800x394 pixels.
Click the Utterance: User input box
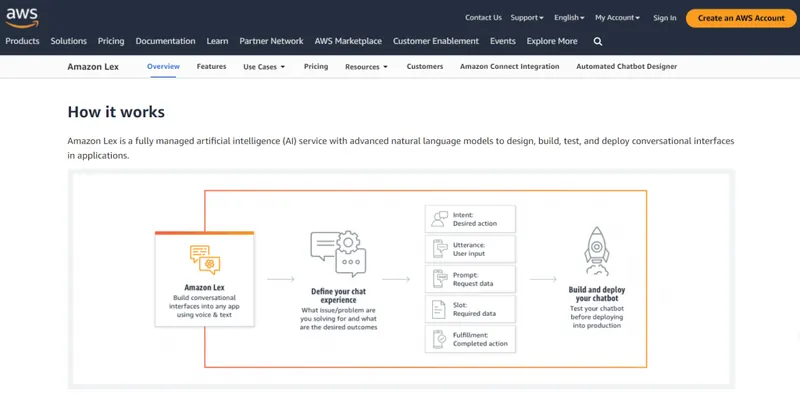click(x=470, y=249)
